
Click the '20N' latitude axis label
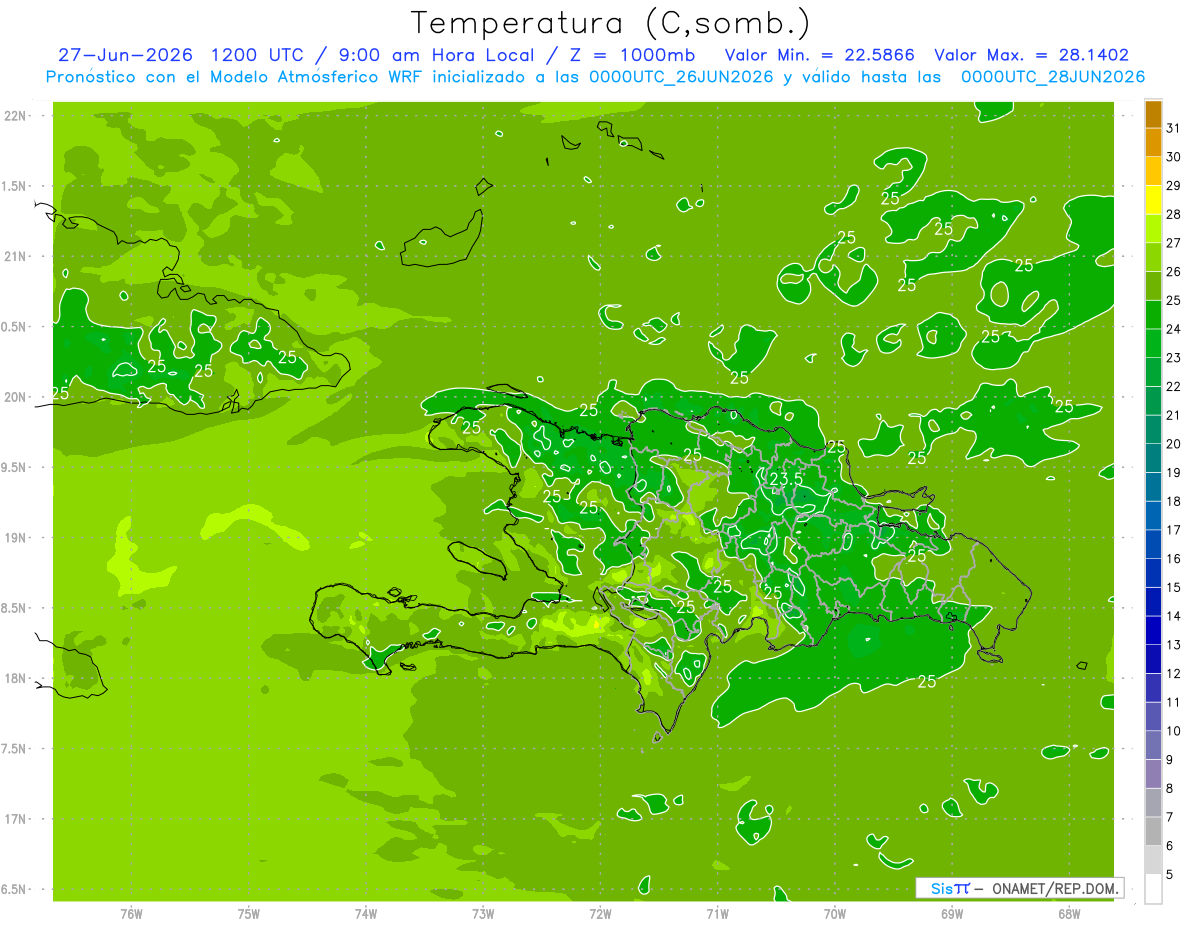[14, 397]
